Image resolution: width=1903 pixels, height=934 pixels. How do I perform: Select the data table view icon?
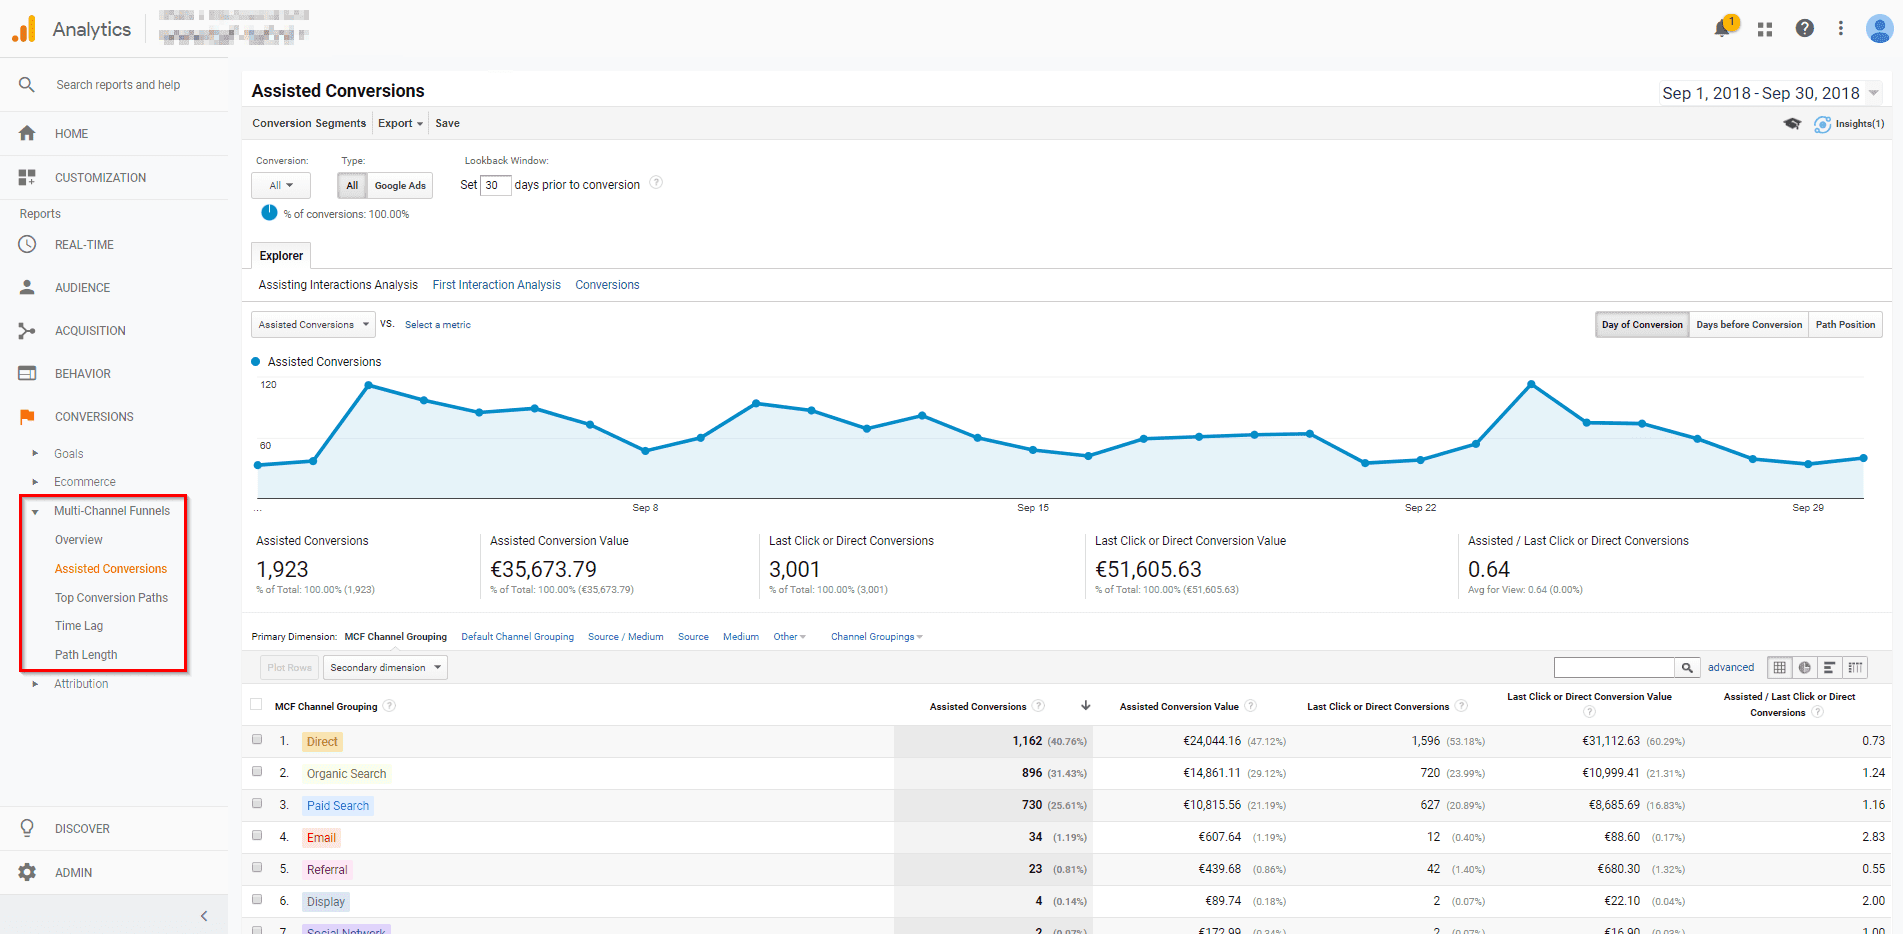1780,668
